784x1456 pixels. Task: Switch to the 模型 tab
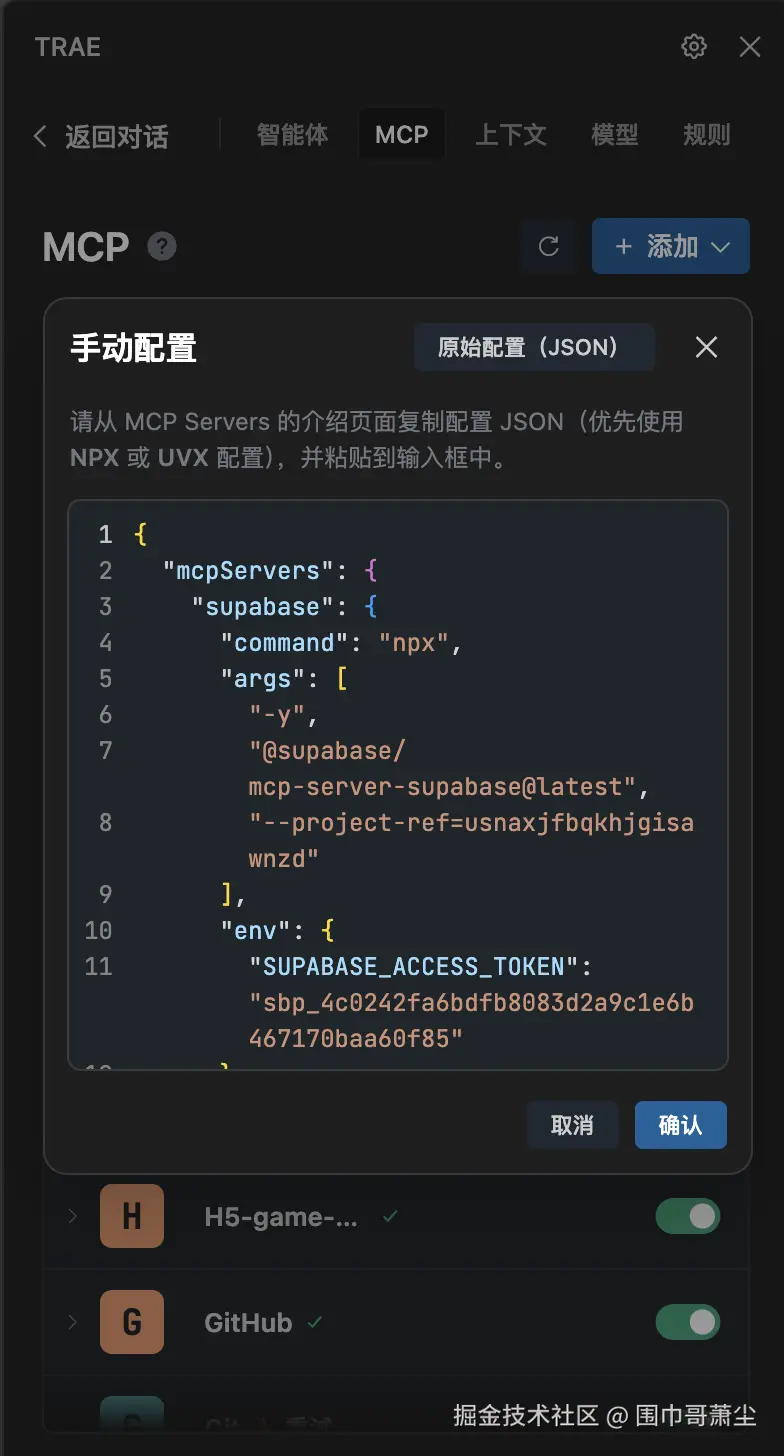615,135
